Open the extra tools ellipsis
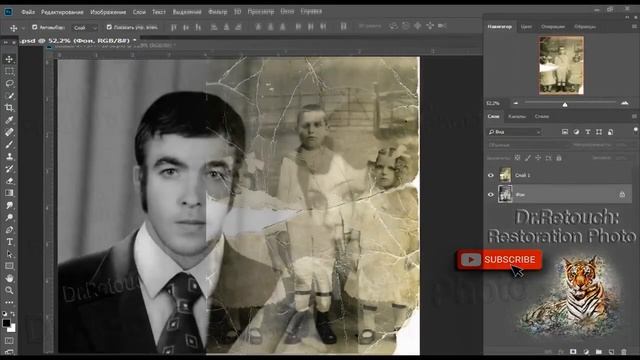 [9, 302]
